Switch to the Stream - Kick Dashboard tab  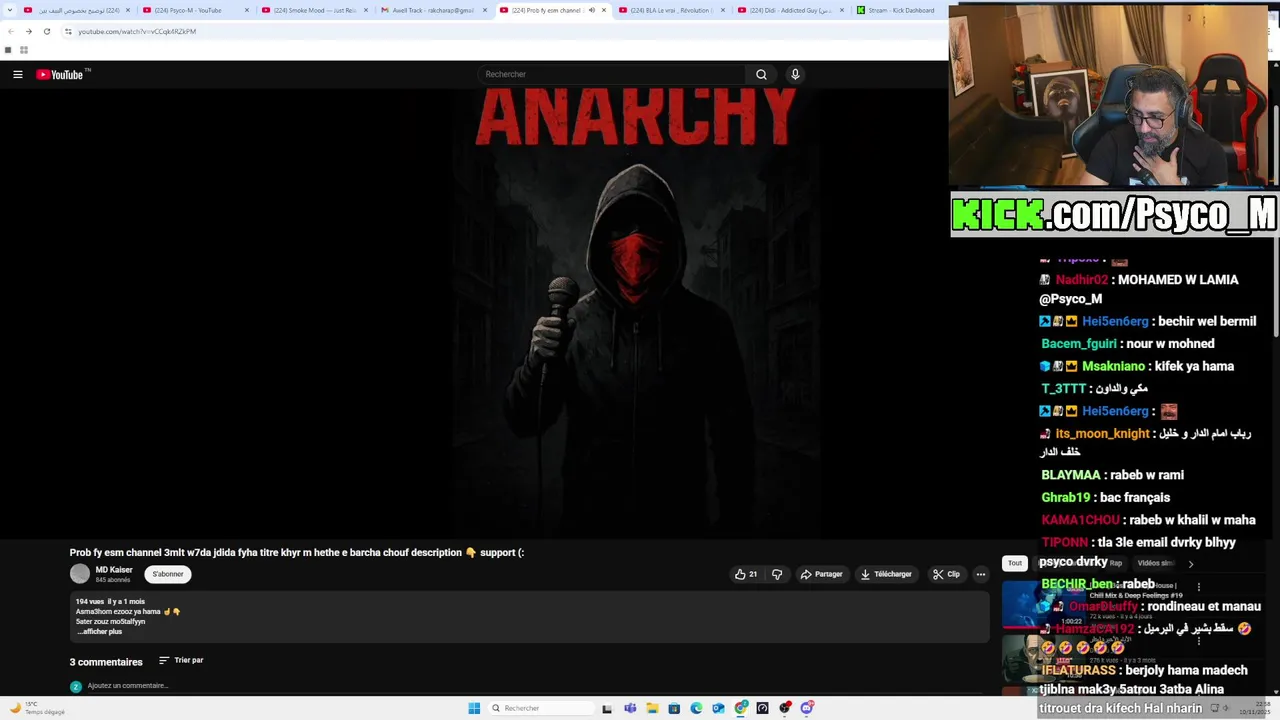pos(900,10)
